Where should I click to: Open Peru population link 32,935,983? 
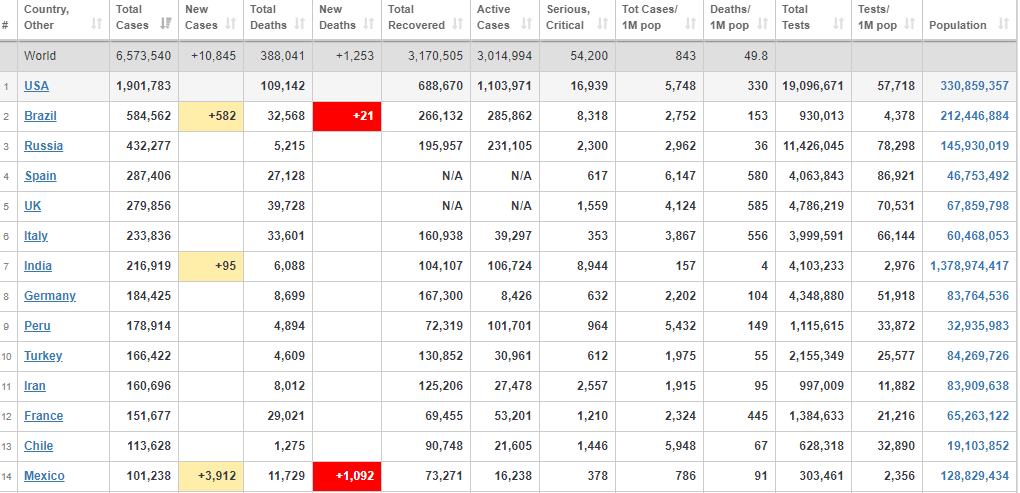pos(978,325)
